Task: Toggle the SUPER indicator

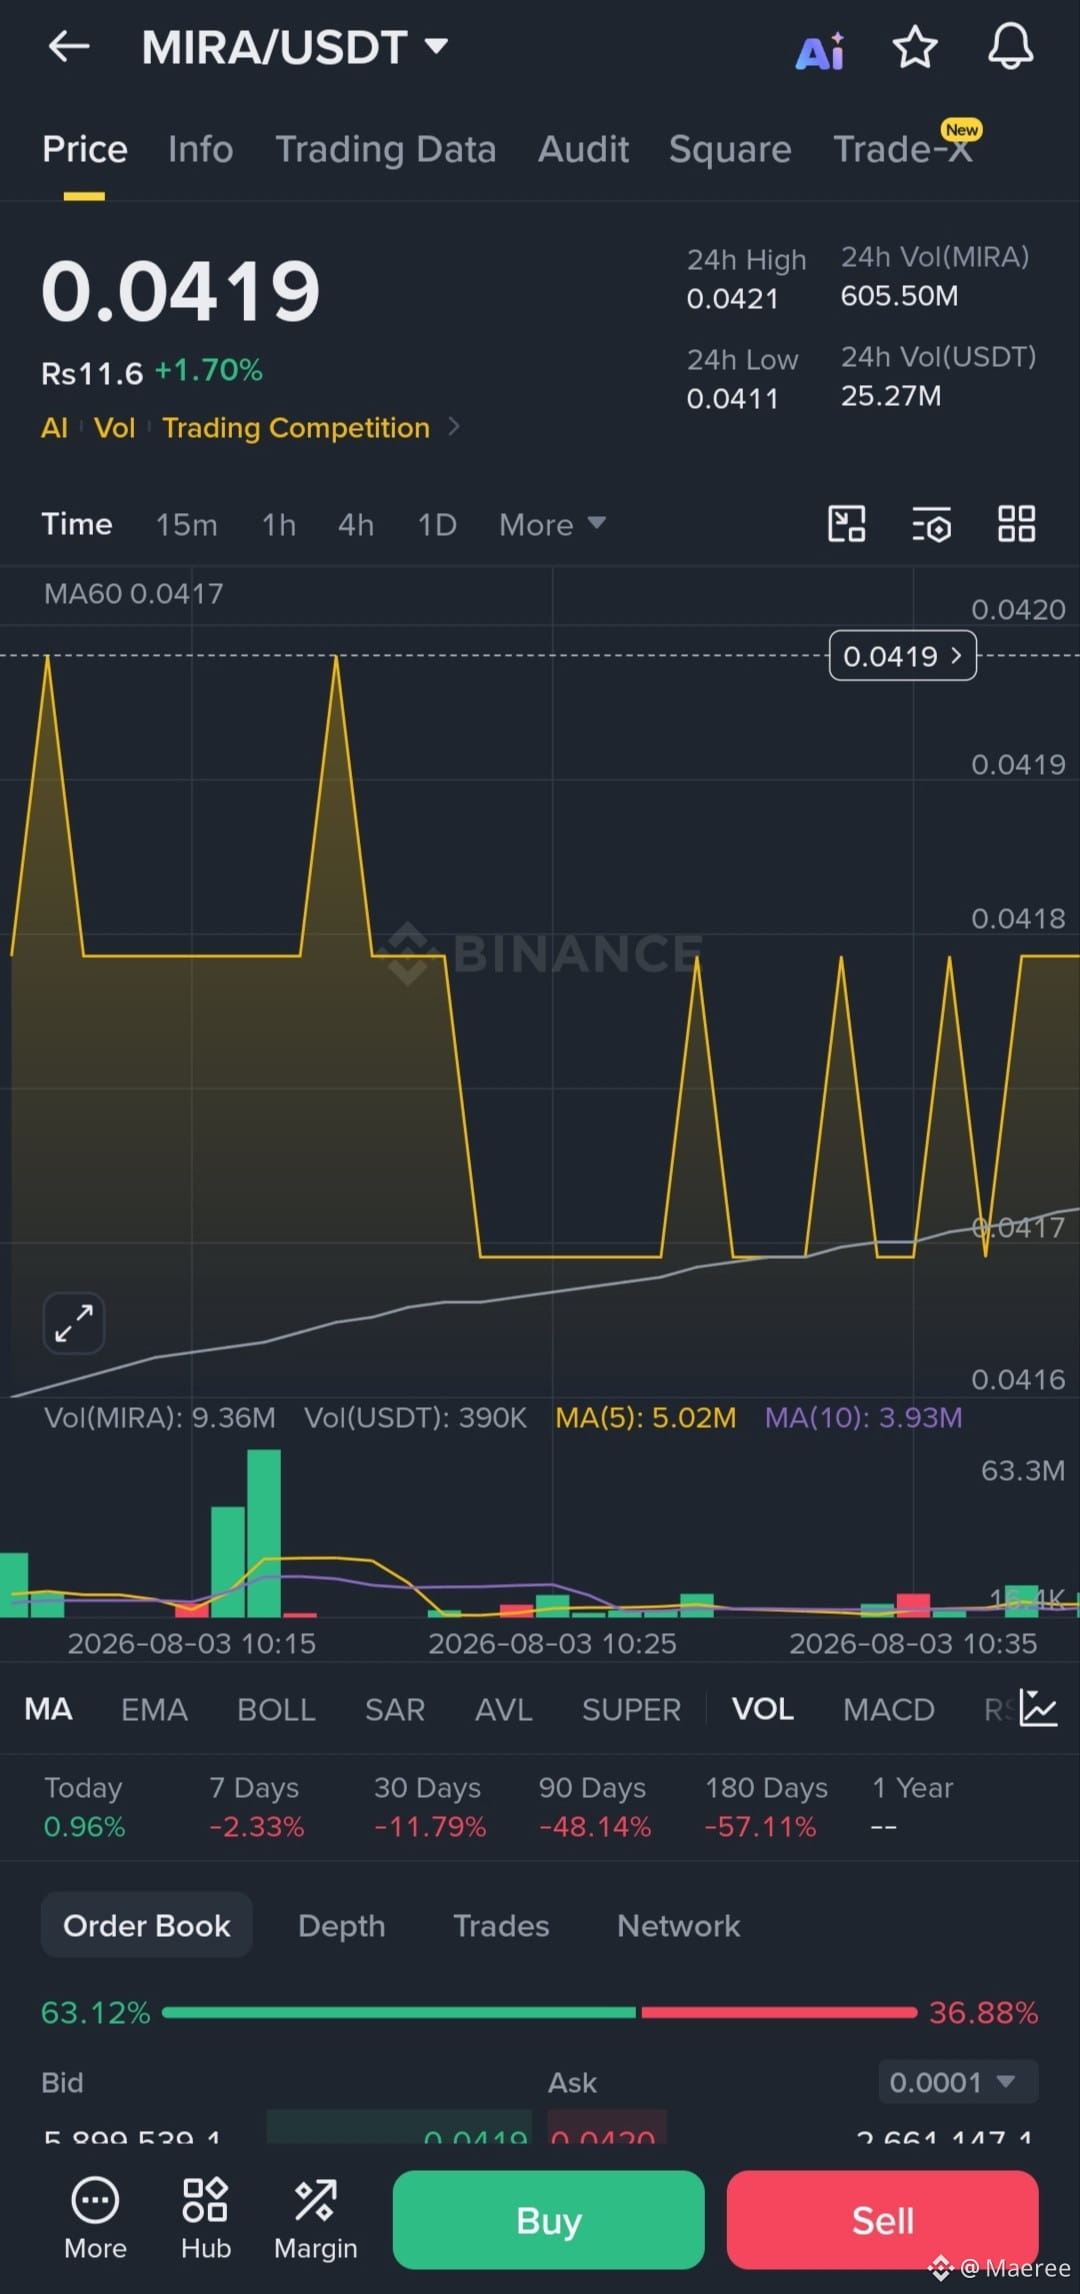Action: 631,1709
